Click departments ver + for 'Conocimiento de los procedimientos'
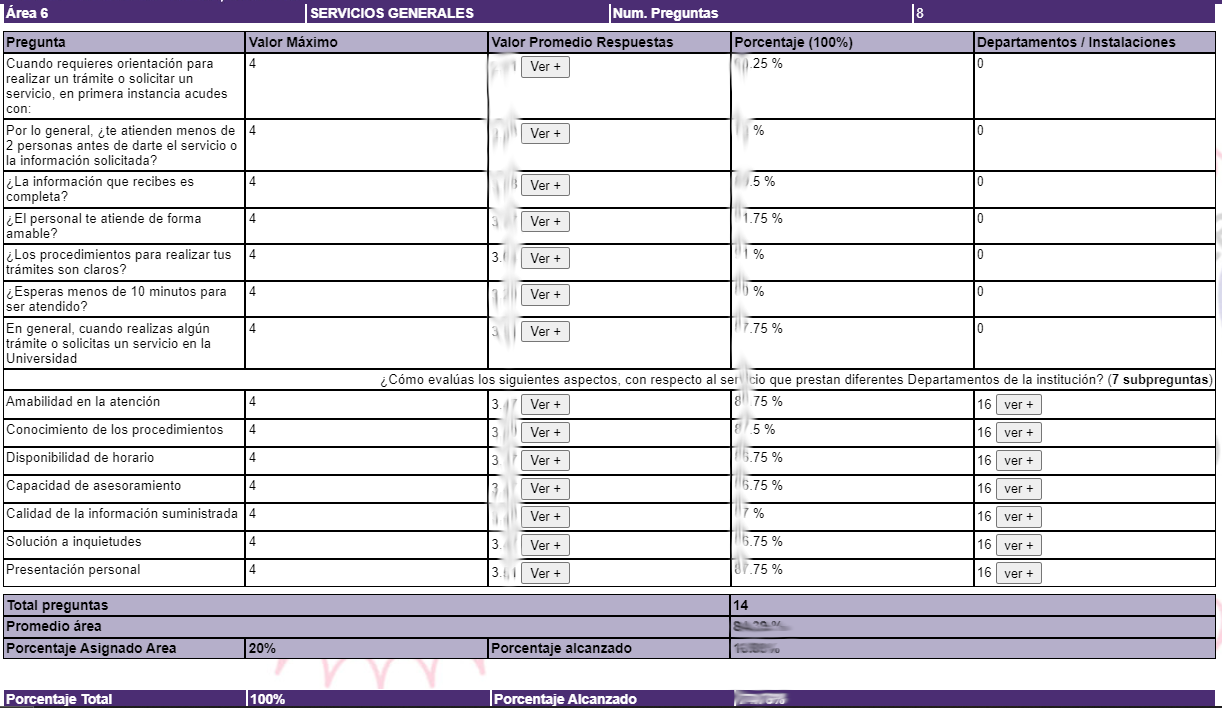 [1018, 433]
